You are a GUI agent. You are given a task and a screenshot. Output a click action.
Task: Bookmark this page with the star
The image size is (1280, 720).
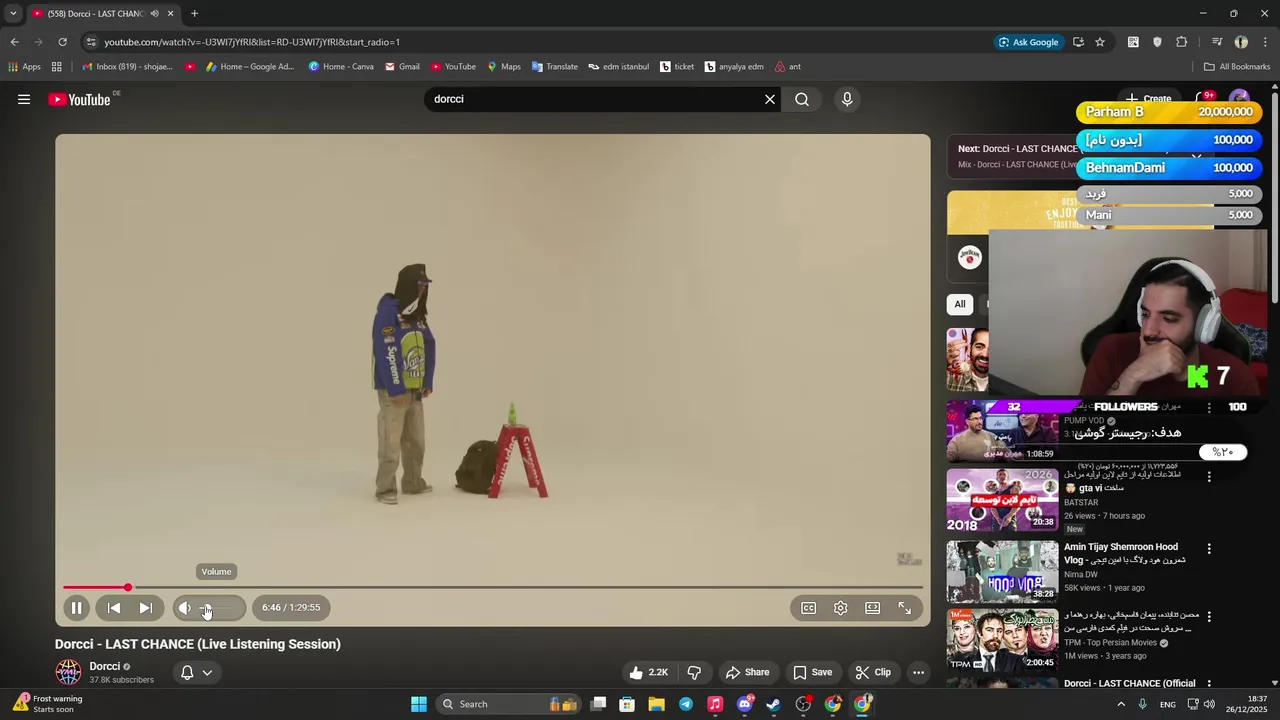tap(1100, 42)
